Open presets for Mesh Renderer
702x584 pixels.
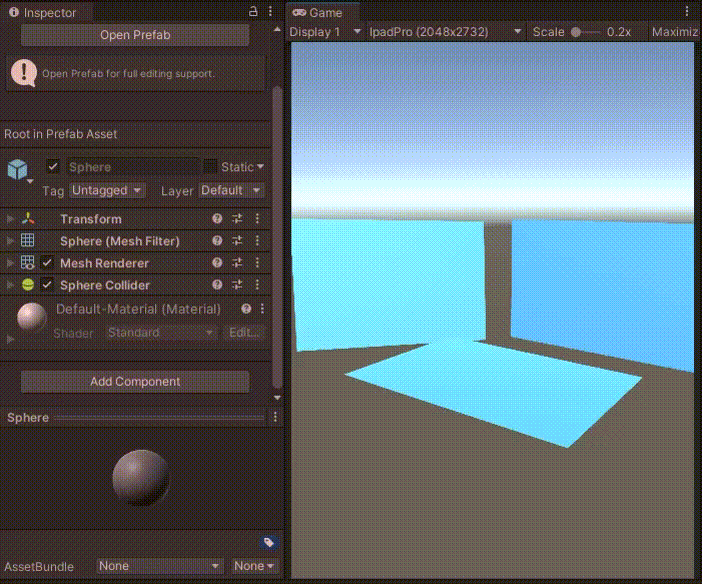point(237,262)
